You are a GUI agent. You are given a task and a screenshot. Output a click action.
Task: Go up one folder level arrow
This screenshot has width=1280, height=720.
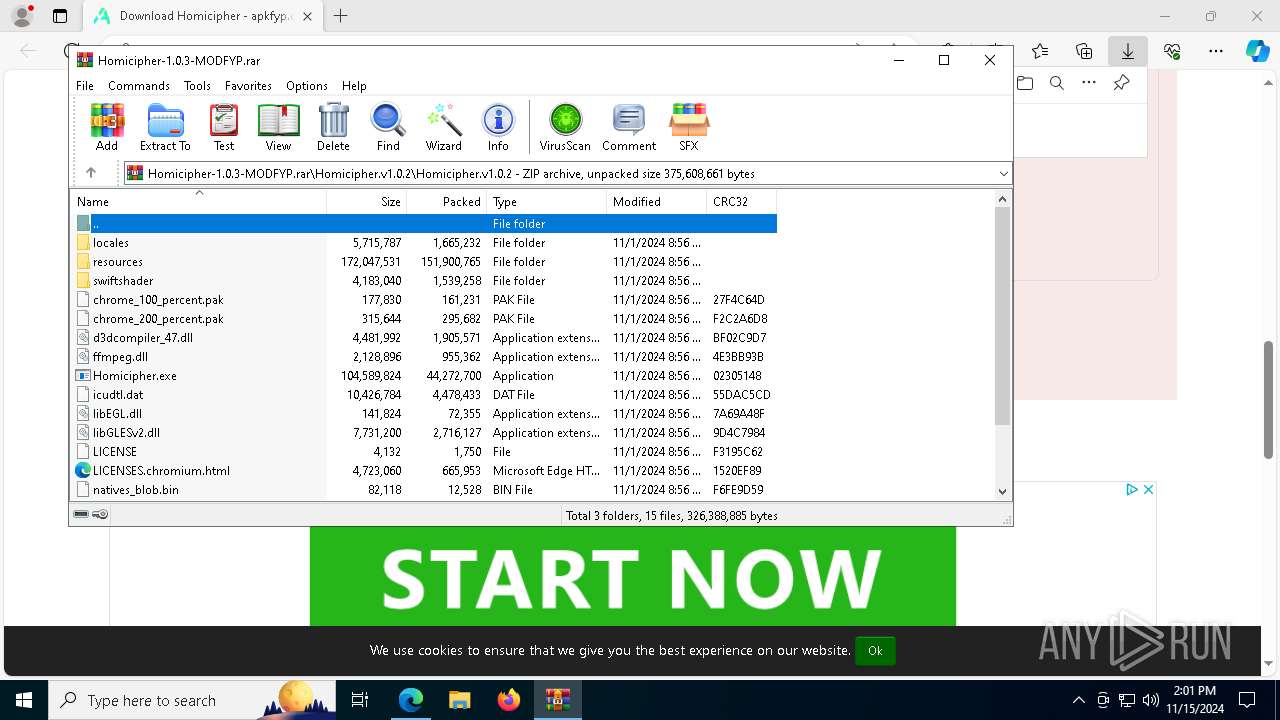click(91, 173)
